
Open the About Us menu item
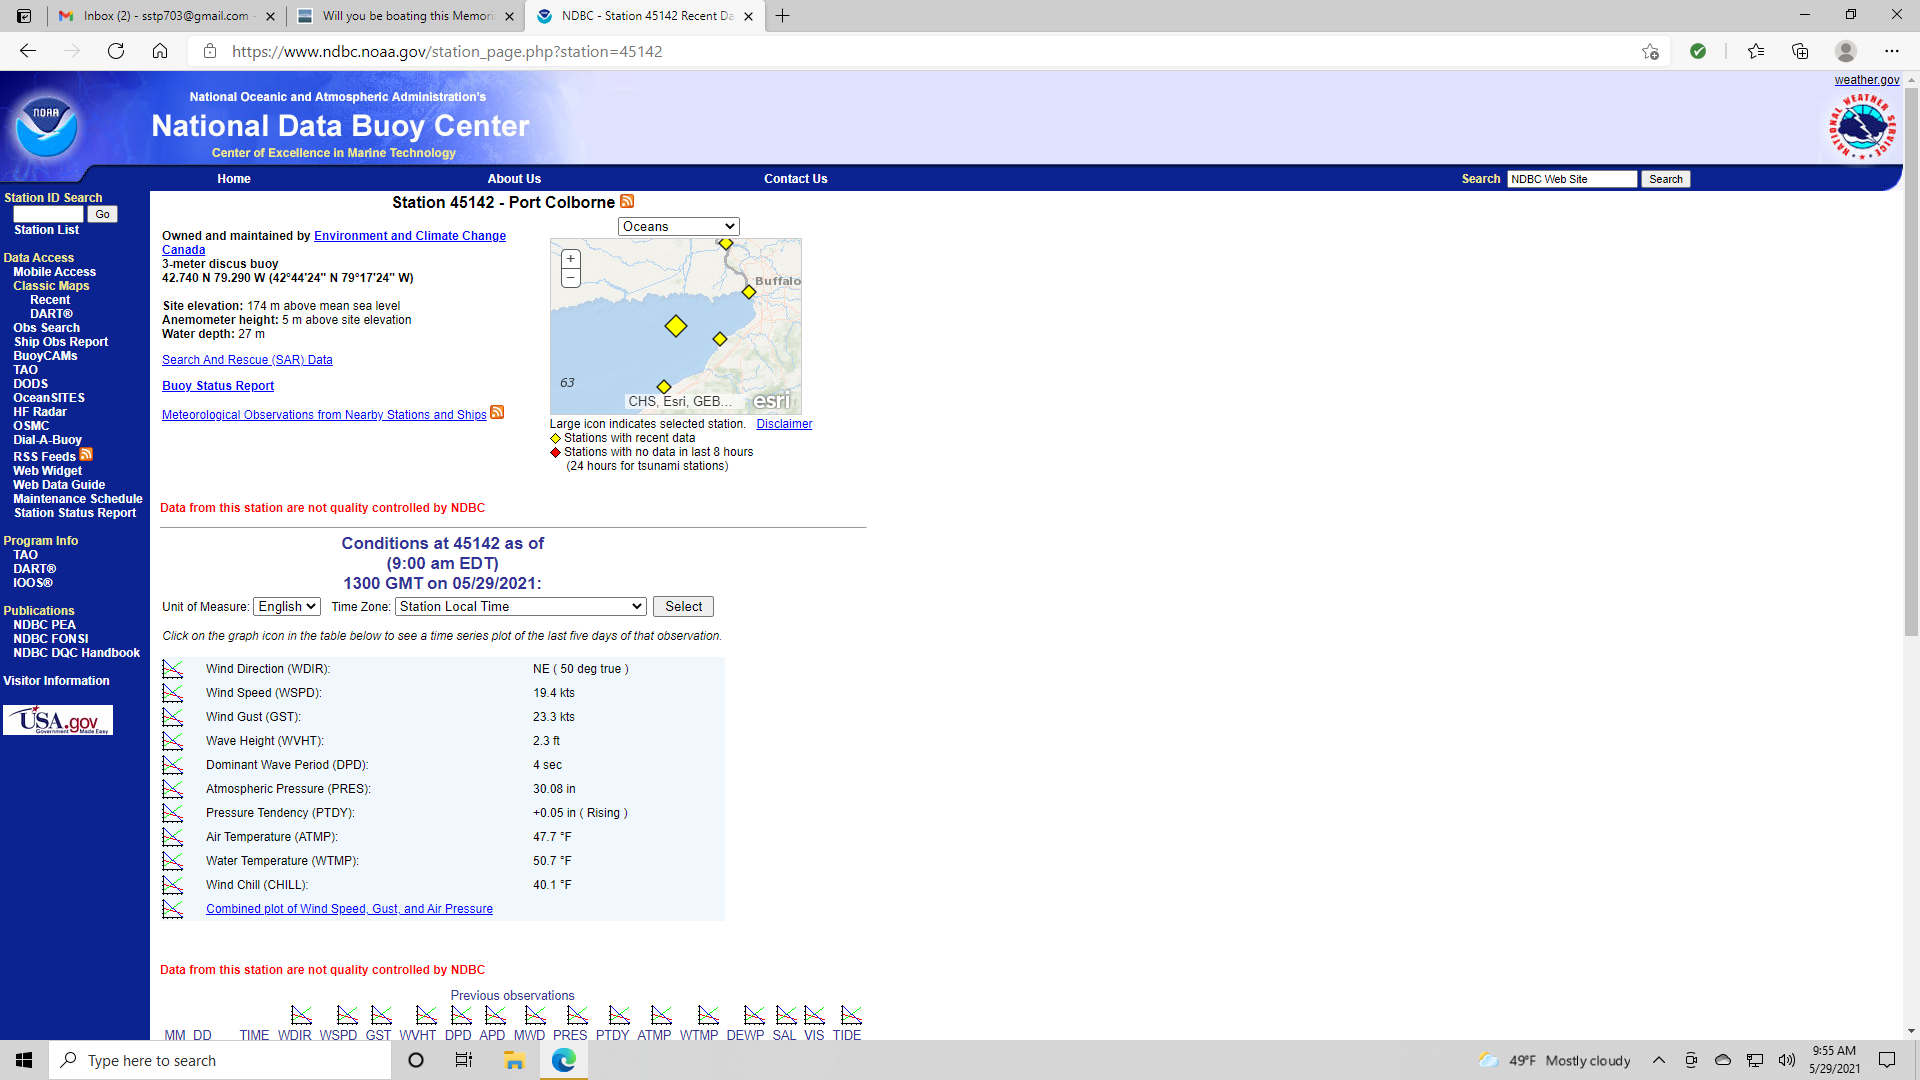click(514, 179)
